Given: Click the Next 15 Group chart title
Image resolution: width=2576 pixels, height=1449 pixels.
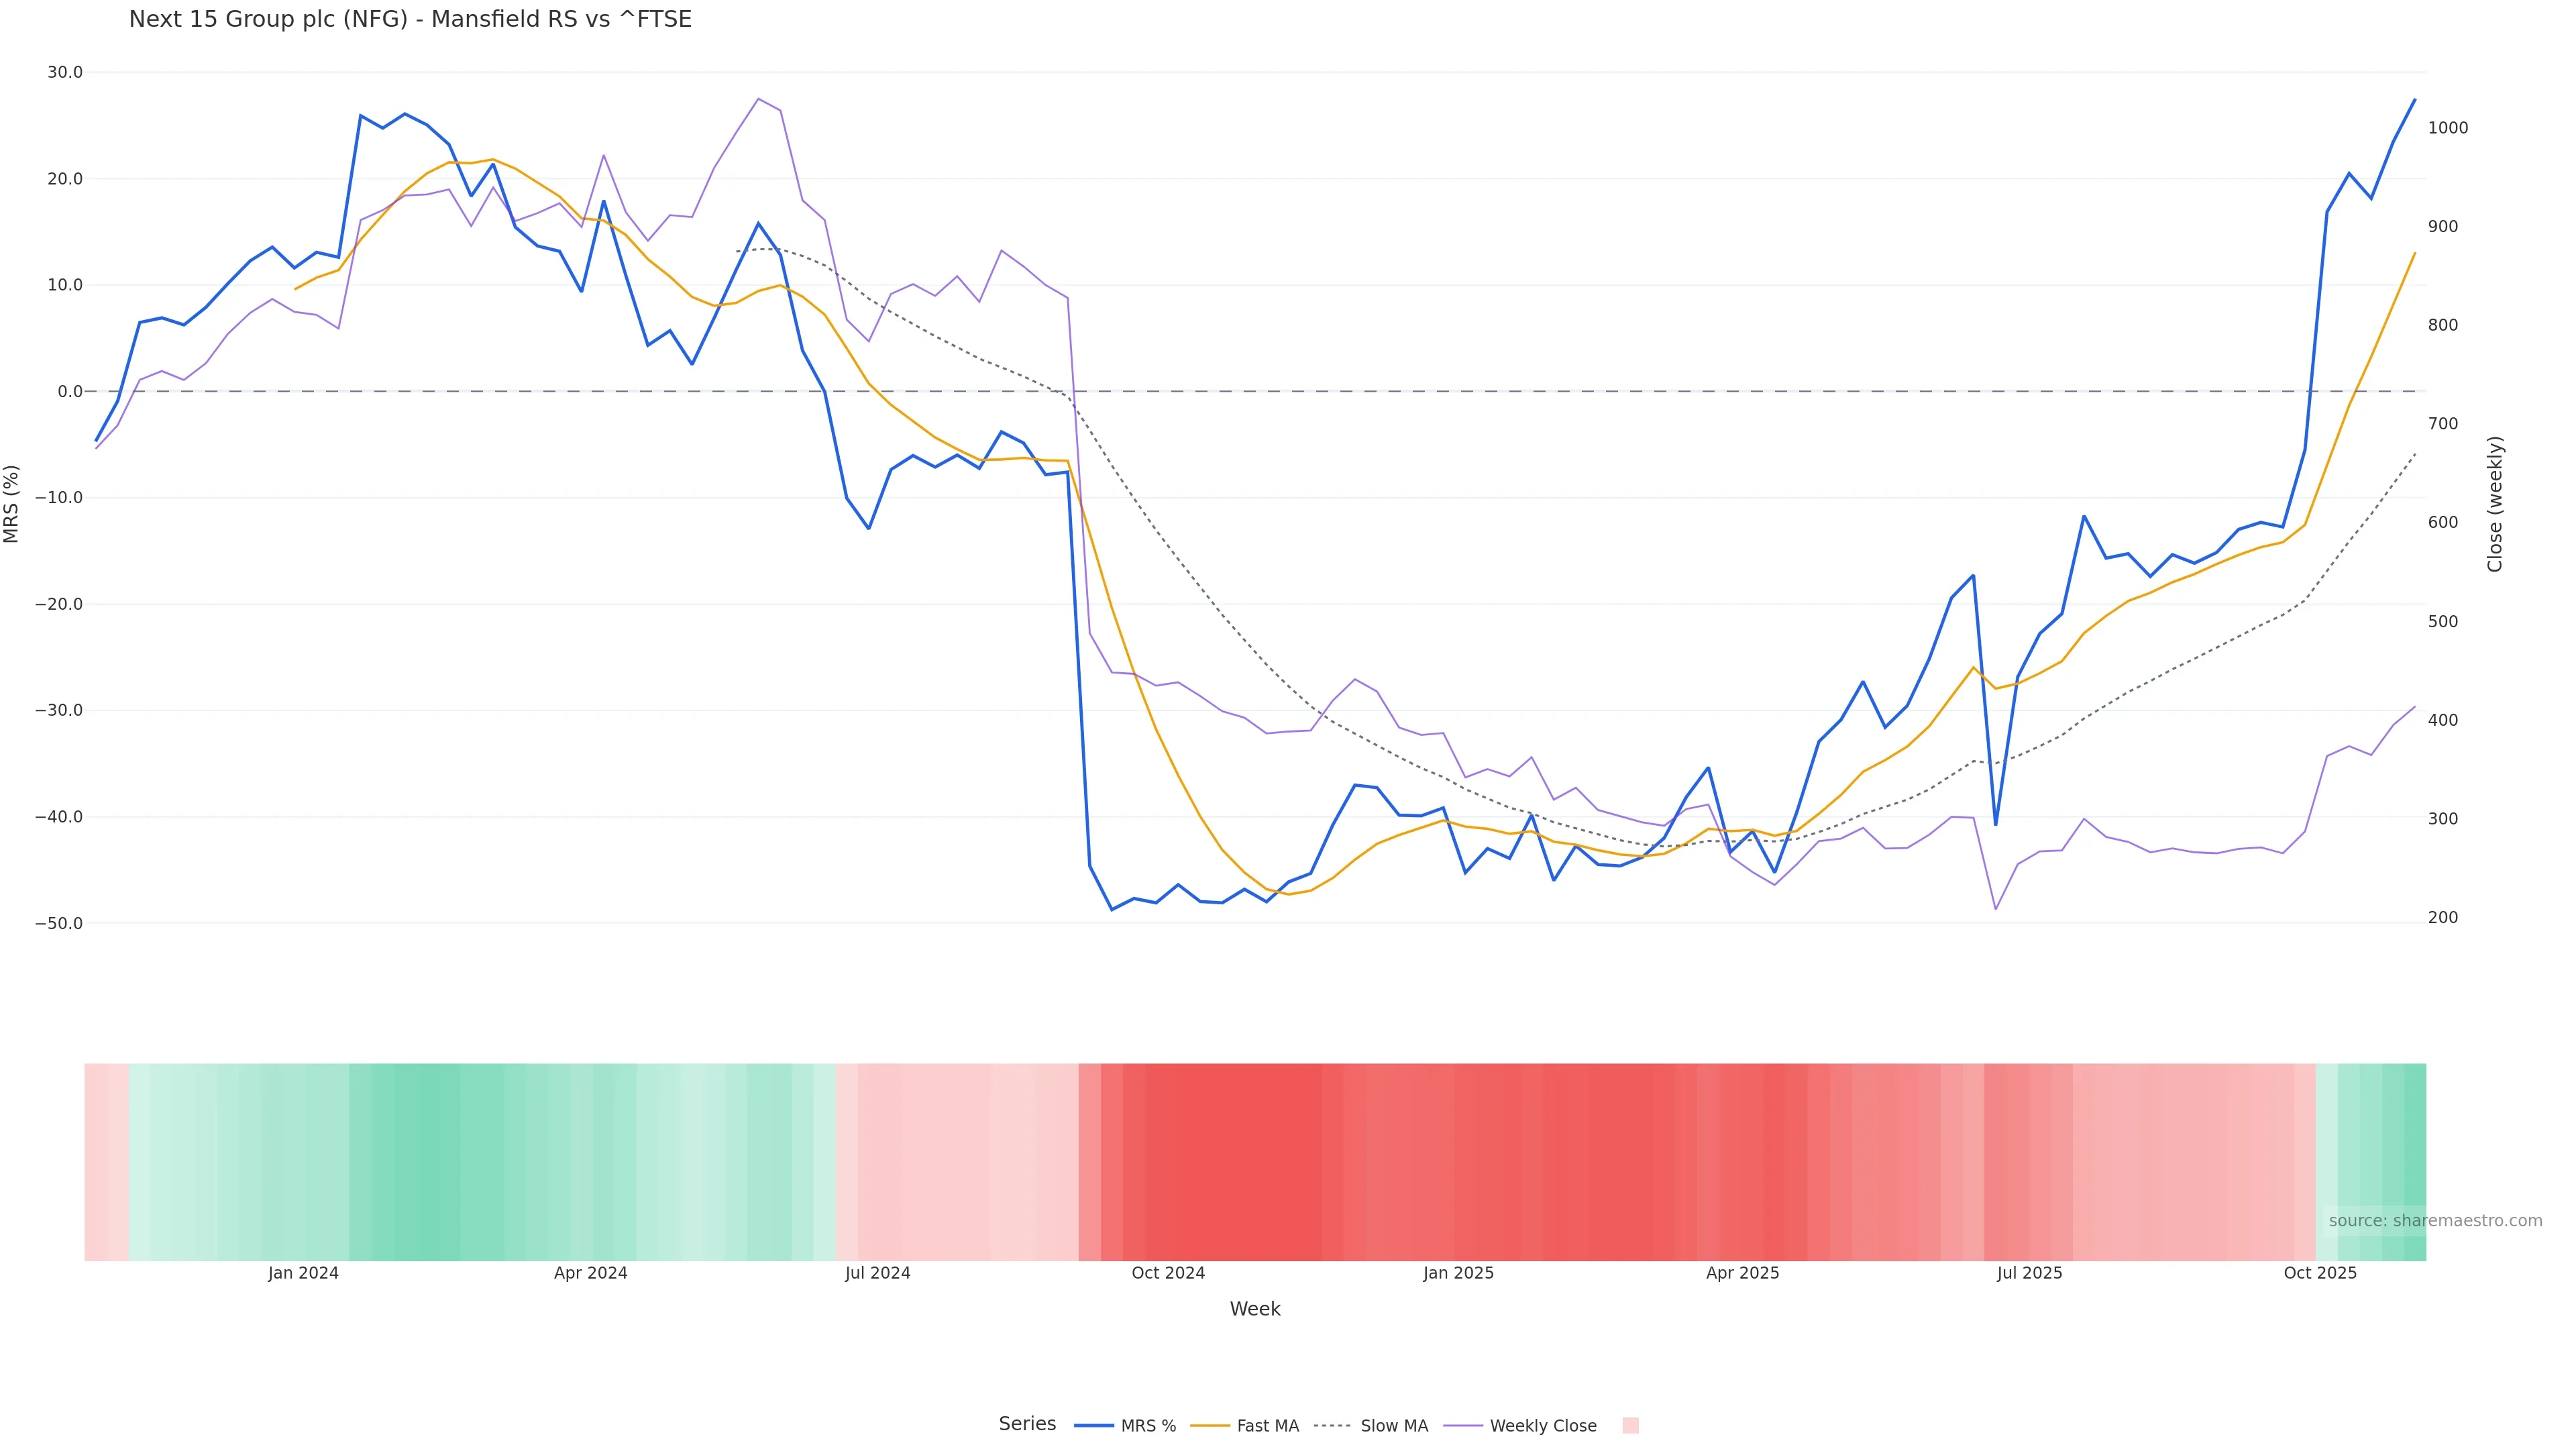Looking at the screenshot, I should pyautogui.click(x=410, y=20).
